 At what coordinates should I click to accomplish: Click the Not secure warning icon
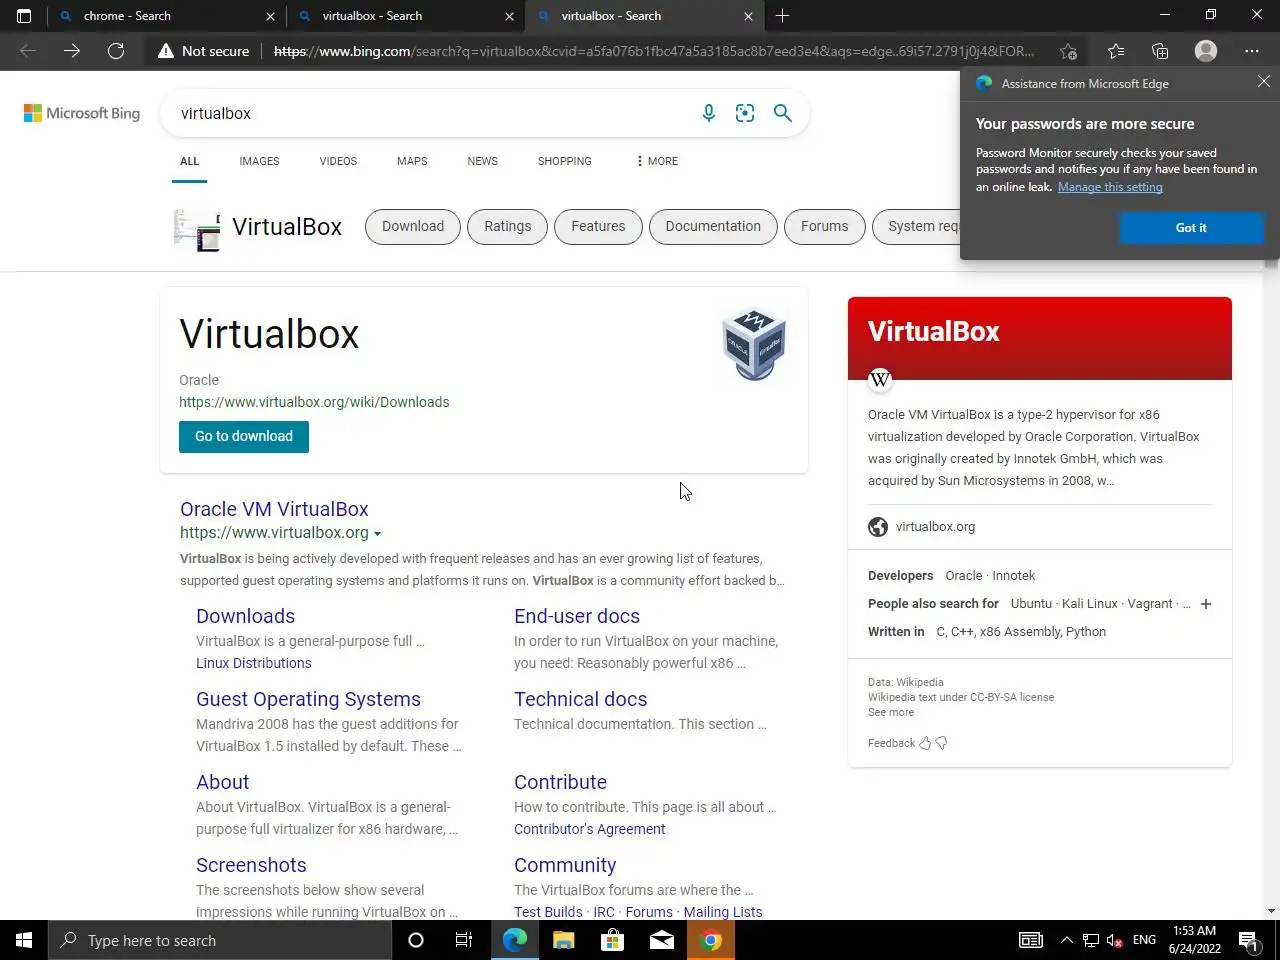[166, 51]
